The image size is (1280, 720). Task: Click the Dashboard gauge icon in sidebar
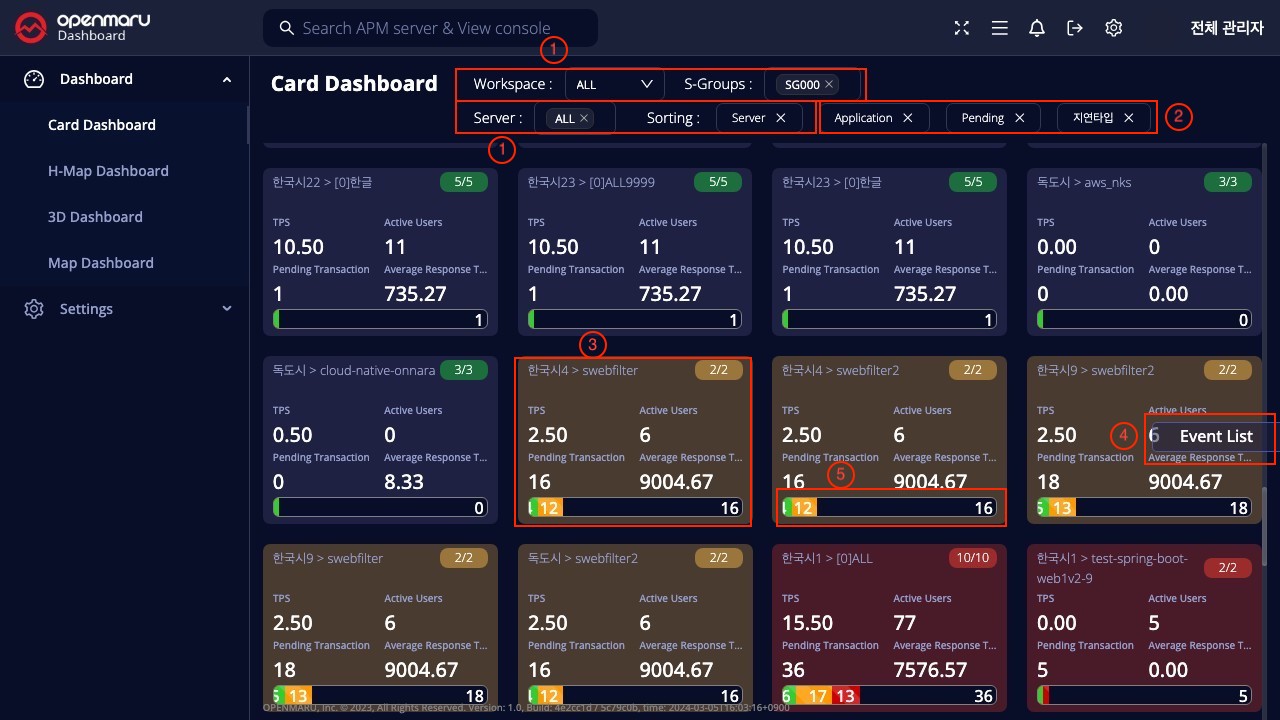coord(34,79)
